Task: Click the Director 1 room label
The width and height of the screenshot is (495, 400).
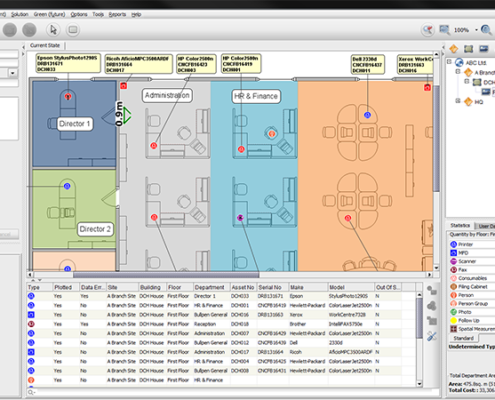Action: coord(74,124)
